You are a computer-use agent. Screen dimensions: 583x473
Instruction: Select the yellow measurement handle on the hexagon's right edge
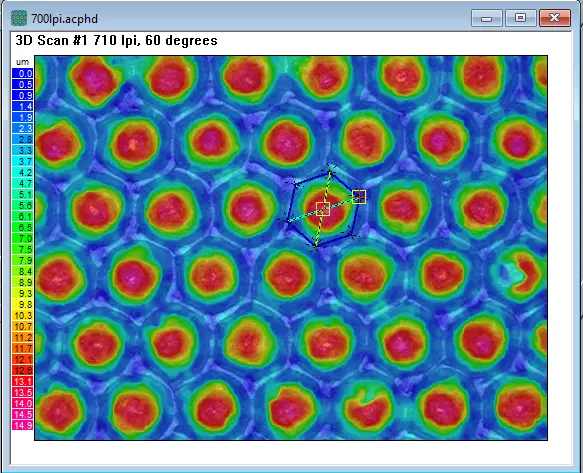[359, 197]
